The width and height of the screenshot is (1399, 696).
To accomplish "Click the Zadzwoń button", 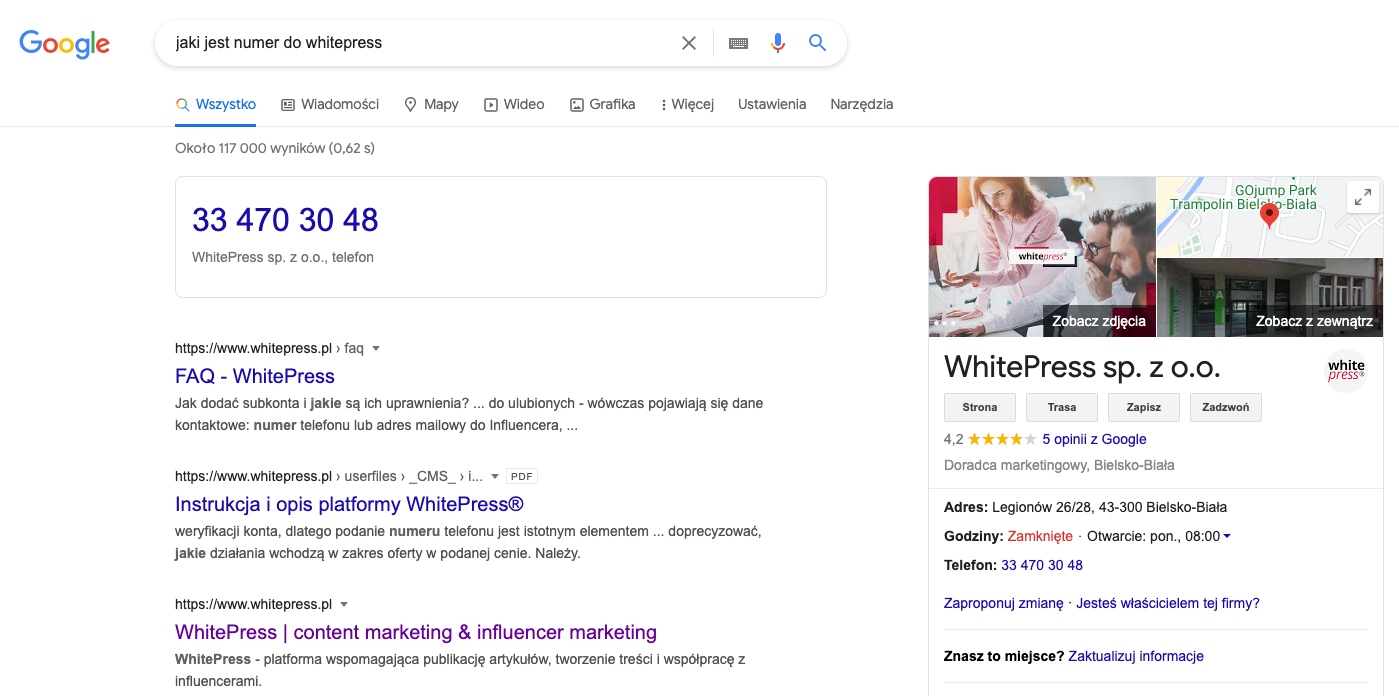I will 1226,407.
